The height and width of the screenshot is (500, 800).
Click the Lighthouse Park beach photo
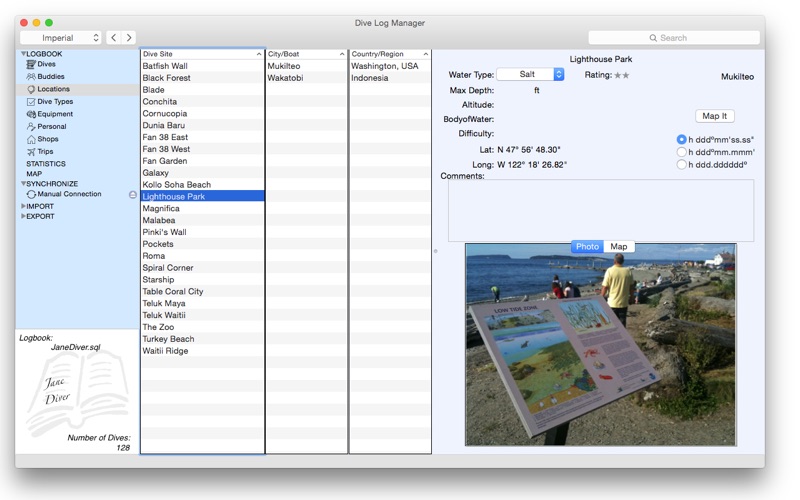click(x=601, y=344)
